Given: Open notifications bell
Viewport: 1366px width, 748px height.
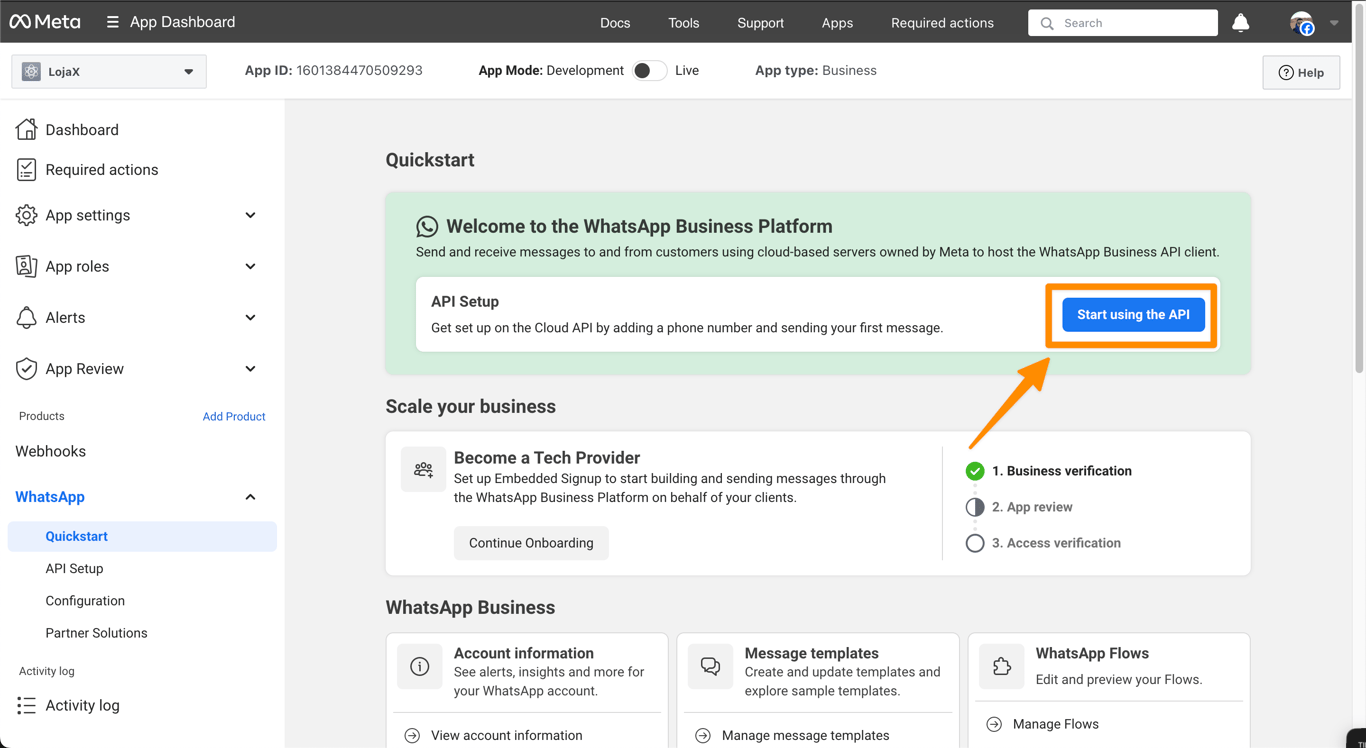Looking at the screenshot, I should (1240, 22).
